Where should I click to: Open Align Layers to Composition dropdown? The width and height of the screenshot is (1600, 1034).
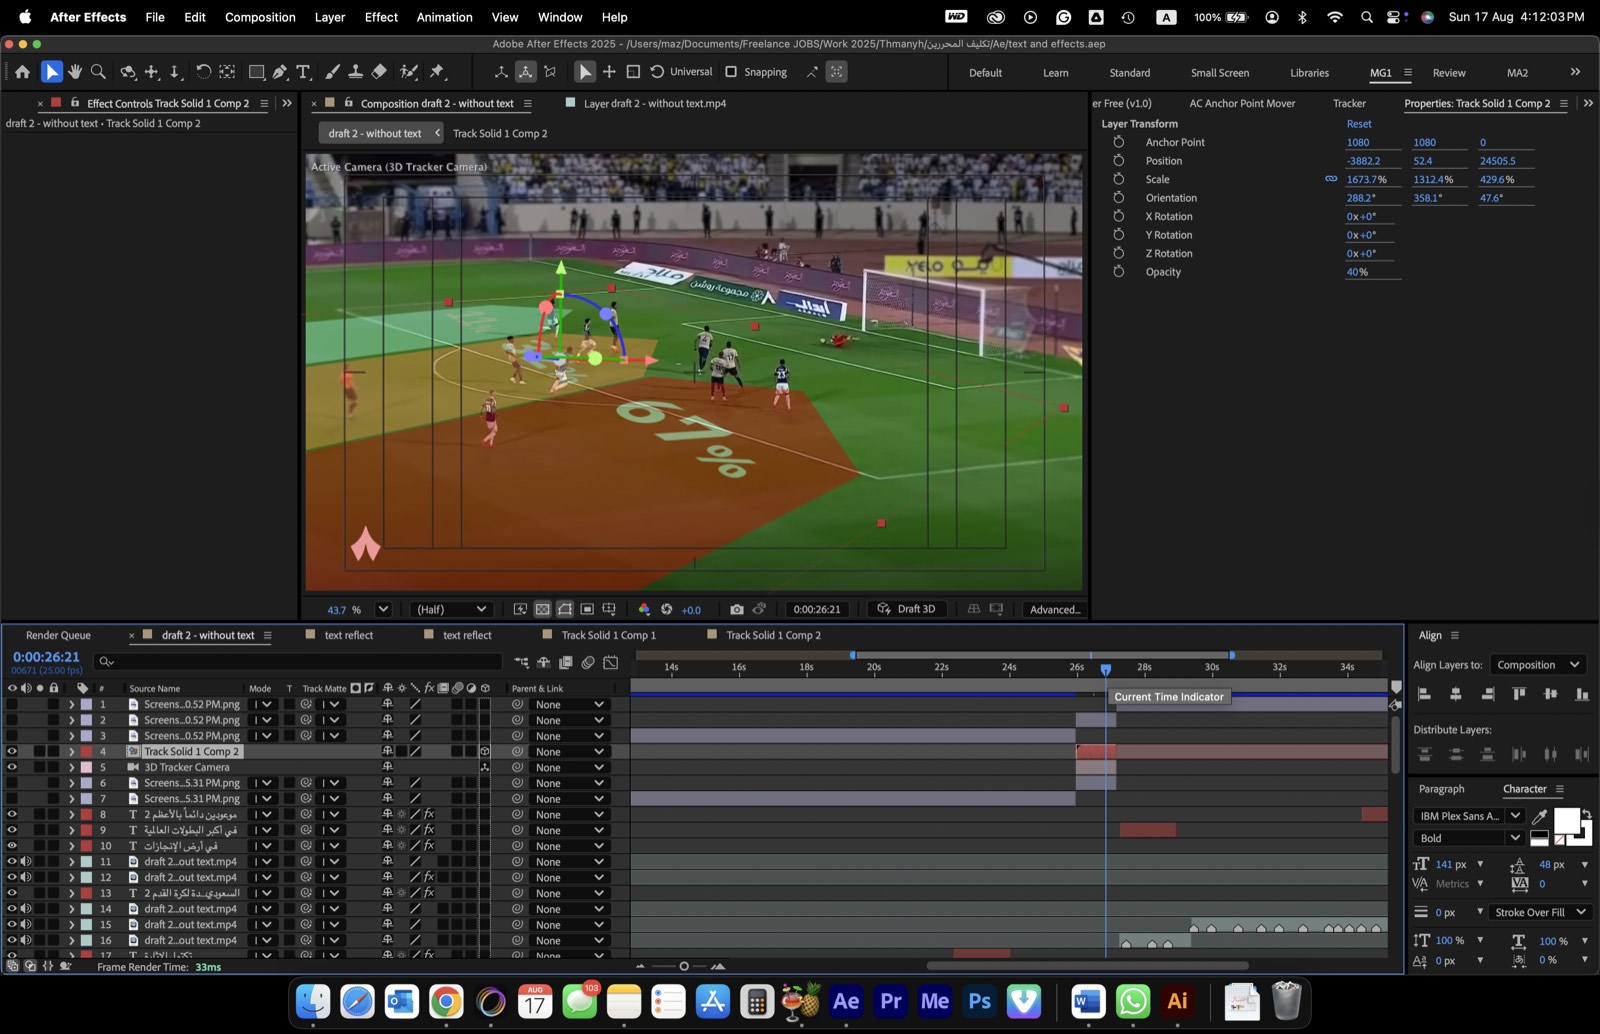(x=1538, y=665)
